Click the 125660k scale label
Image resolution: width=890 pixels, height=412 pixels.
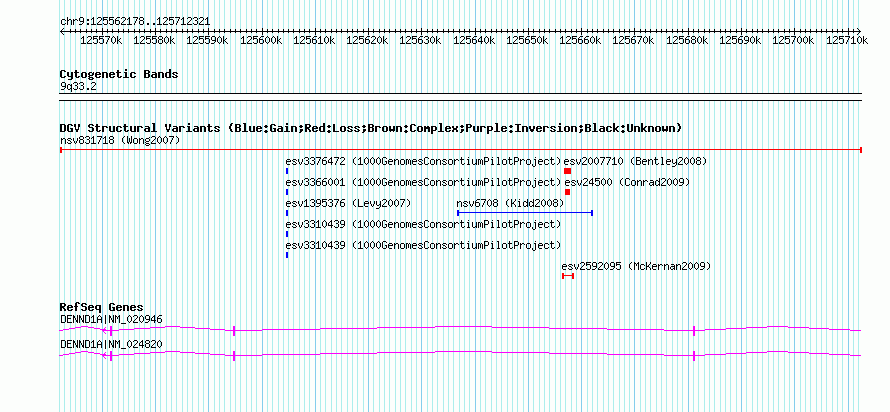(x=581, y=40)
